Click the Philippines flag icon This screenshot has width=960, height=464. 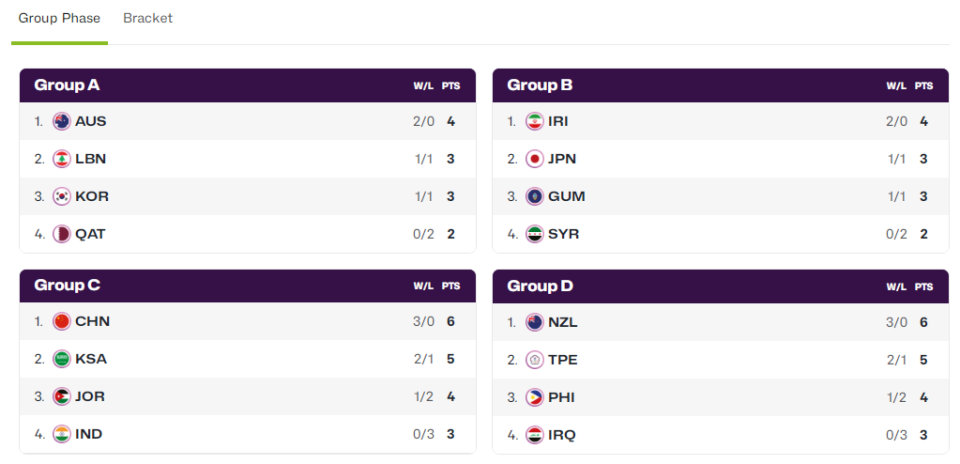click(535, 397)
